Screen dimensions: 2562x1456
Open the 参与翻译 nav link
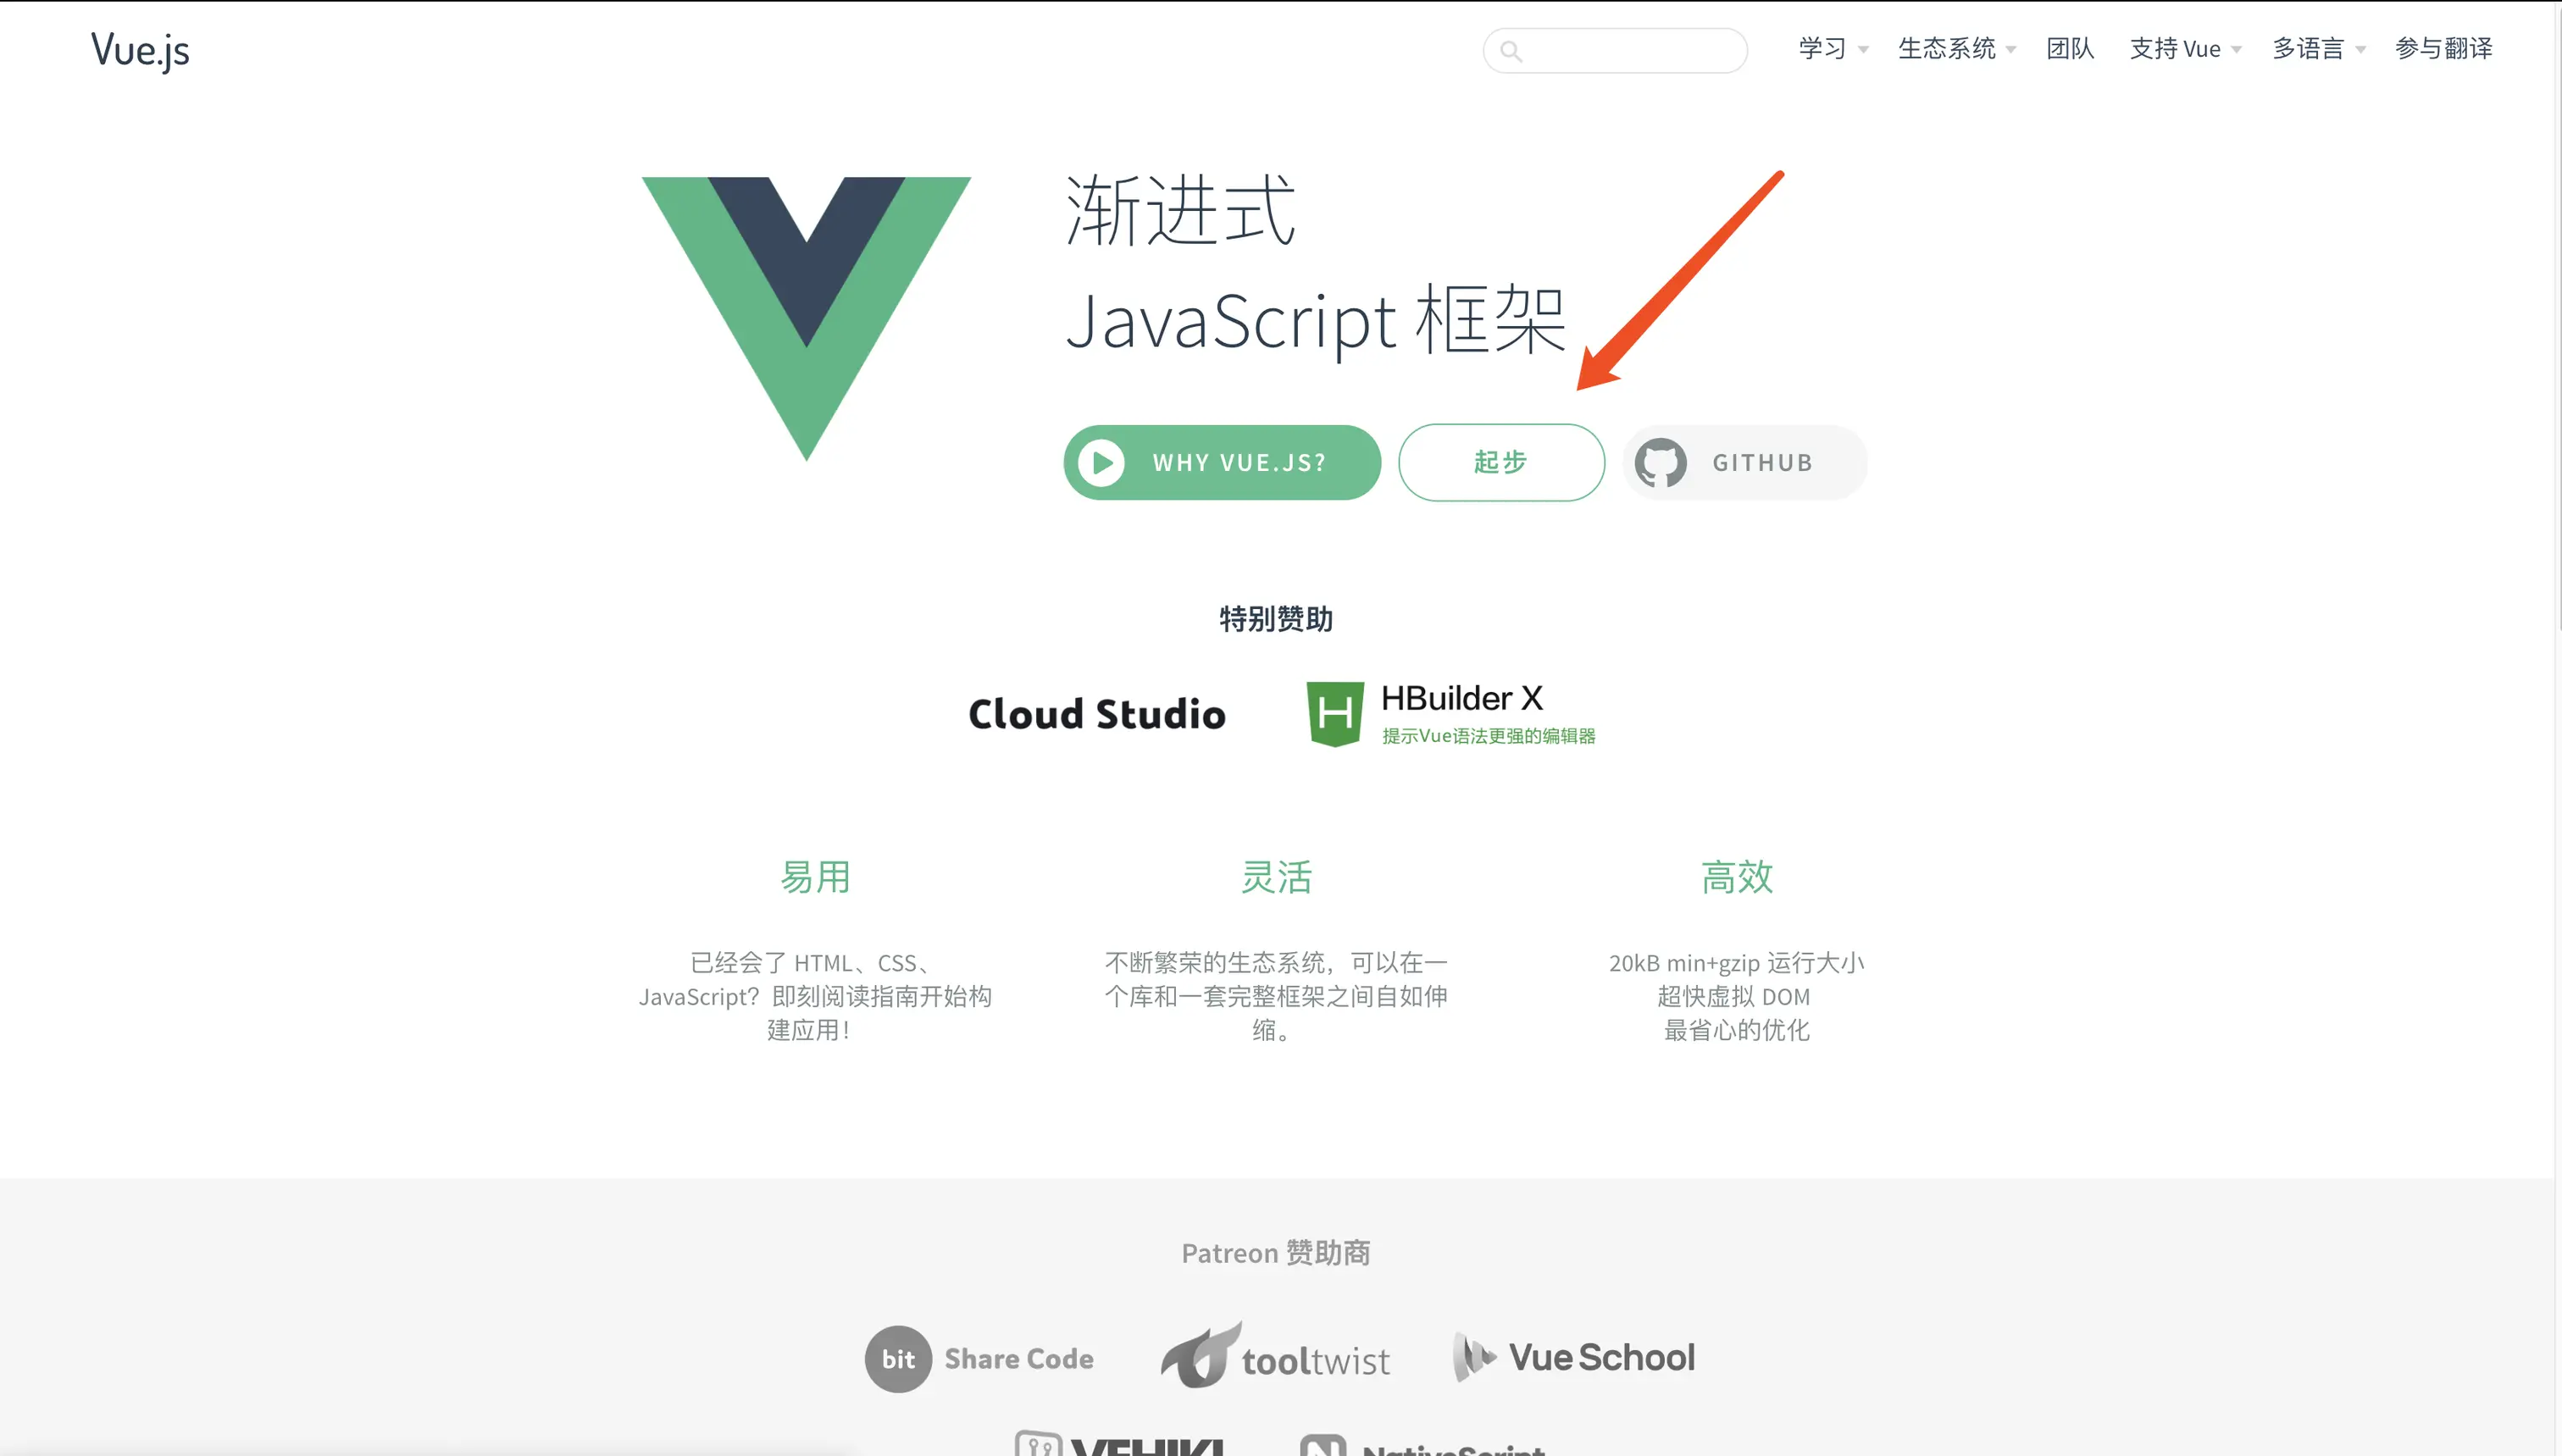coord(2443,49)
